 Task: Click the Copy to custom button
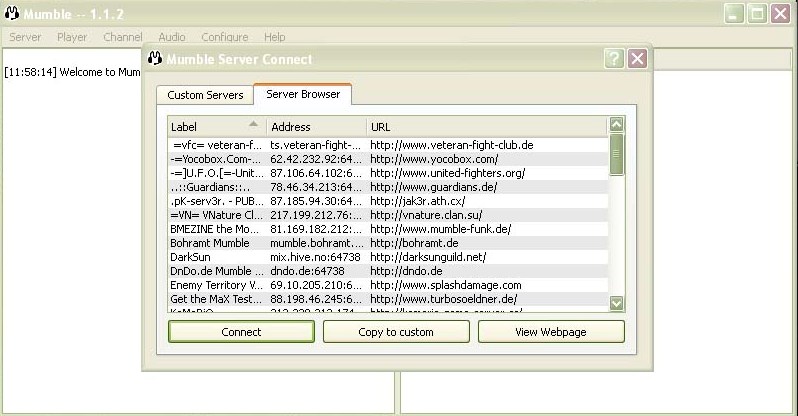(x=396, y=332)
